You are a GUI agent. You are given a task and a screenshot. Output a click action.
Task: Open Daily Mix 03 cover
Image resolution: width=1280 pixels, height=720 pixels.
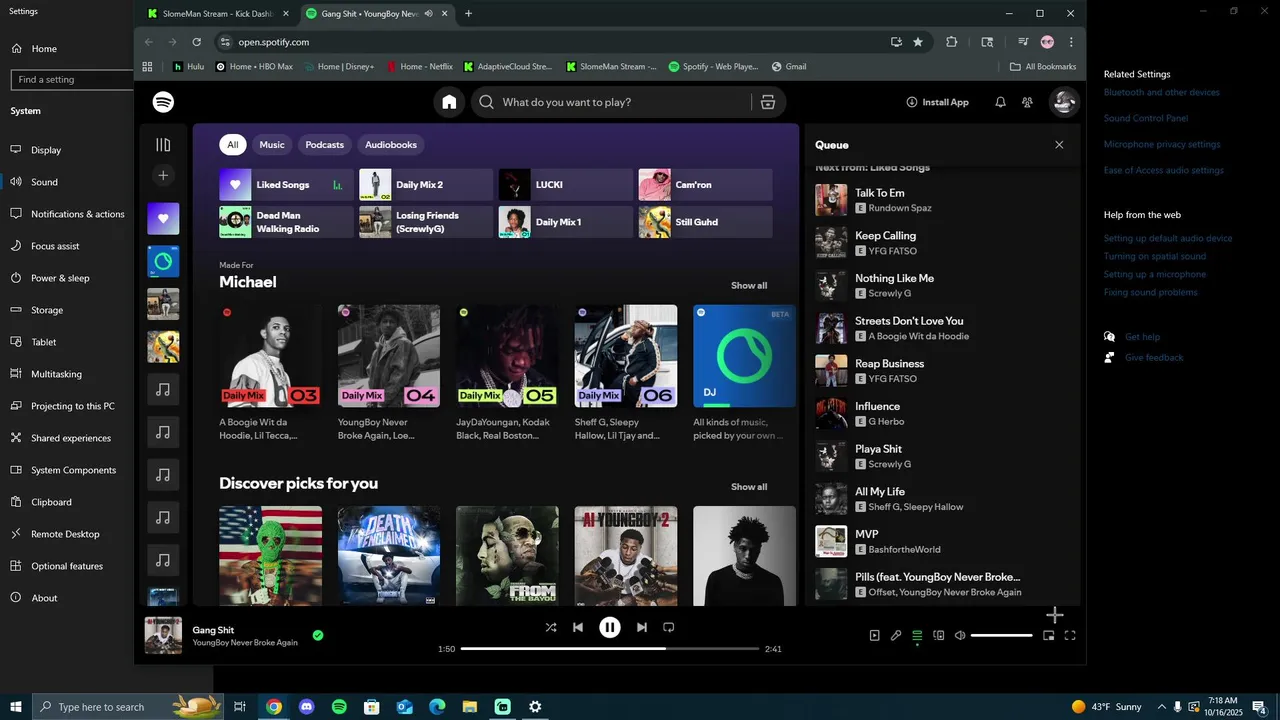[x=271, y=356]
